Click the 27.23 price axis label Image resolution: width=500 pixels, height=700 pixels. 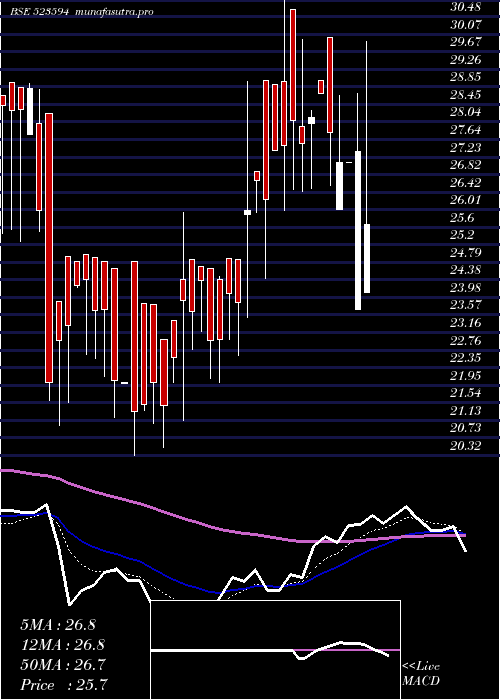pyautogui.click(x=465, y=147)
